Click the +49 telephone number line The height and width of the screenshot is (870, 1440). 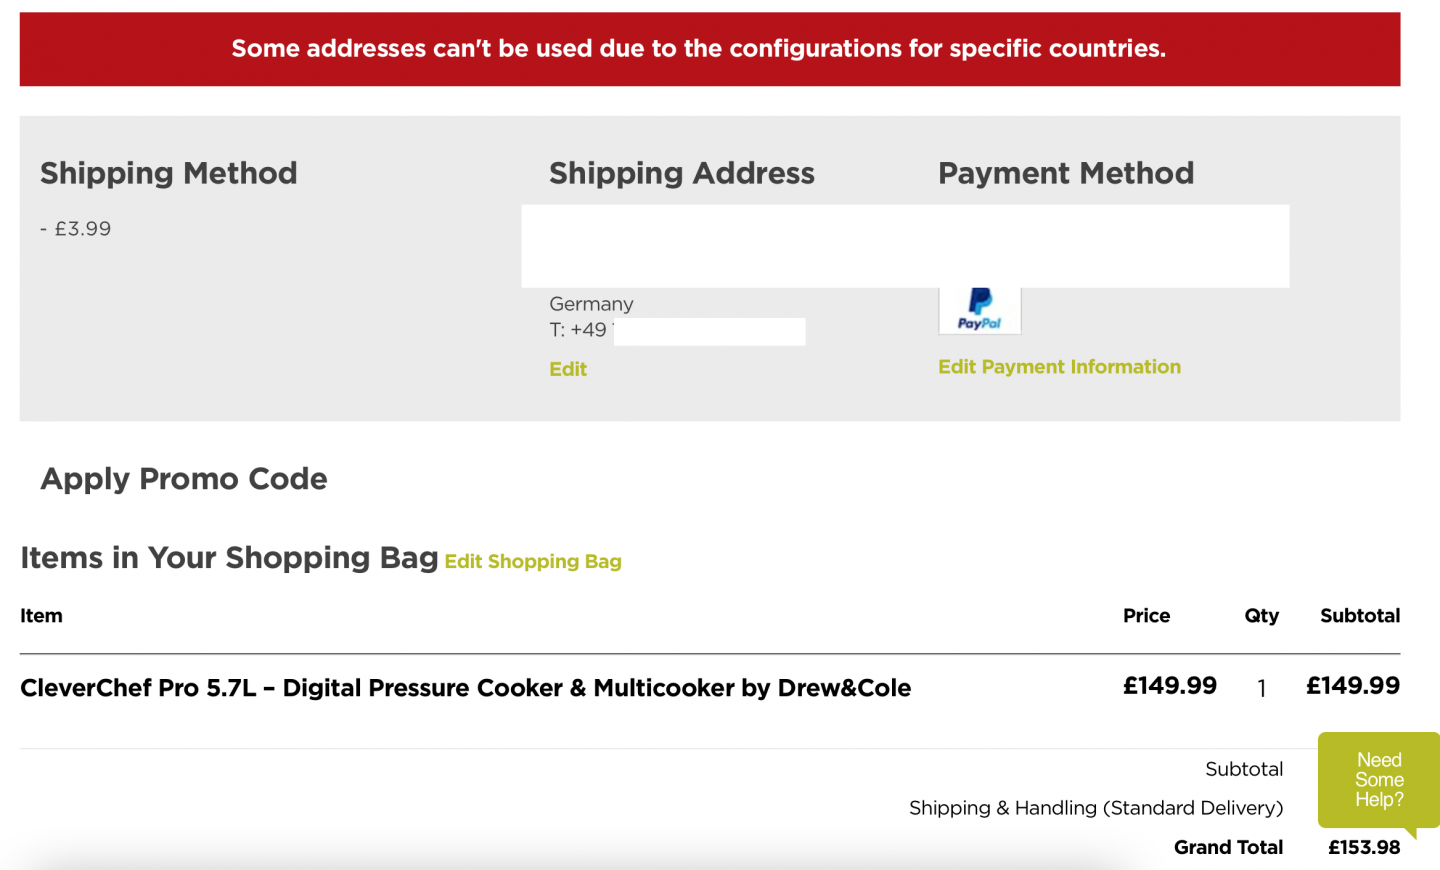pyautogui.click(x=579, y=330)
